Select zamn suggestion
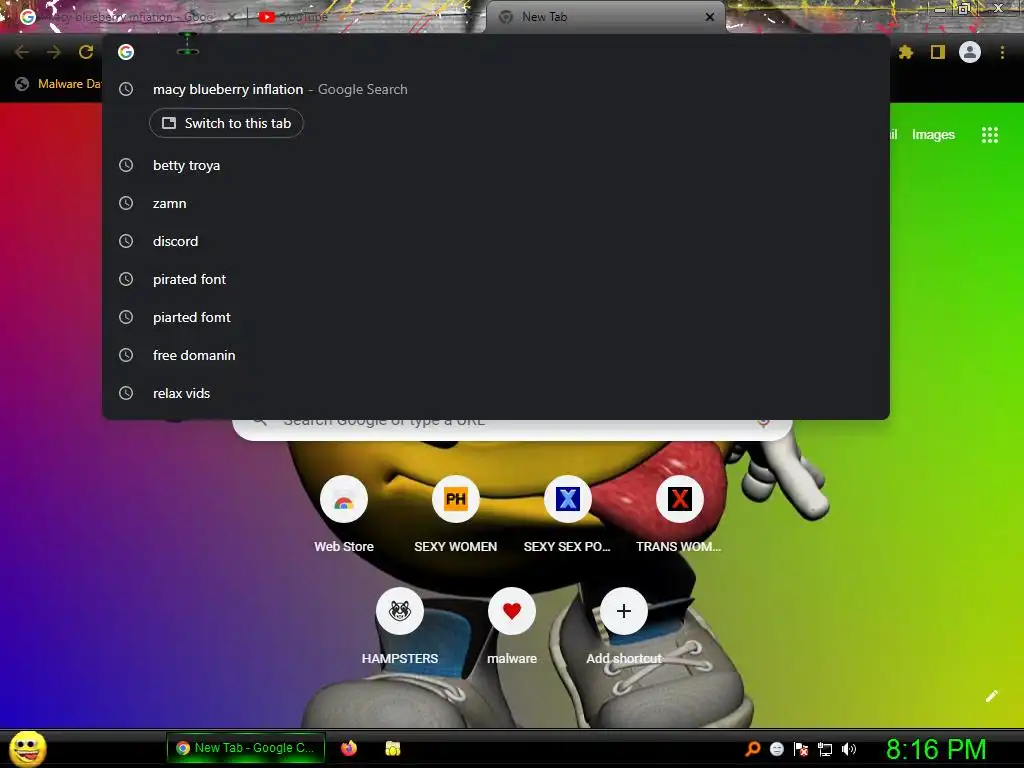Viewport: 1024px width, 768px height. pos(496,203)
